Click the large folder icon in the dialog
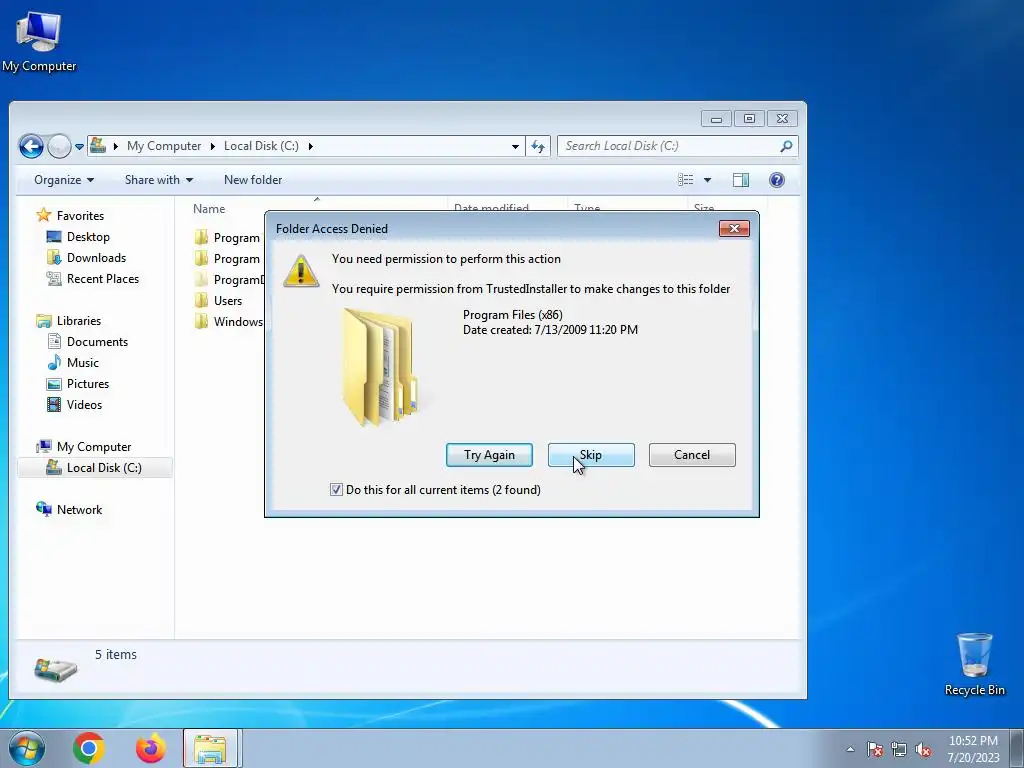This screenshot has height=768, width=1024. pos(379,367)
